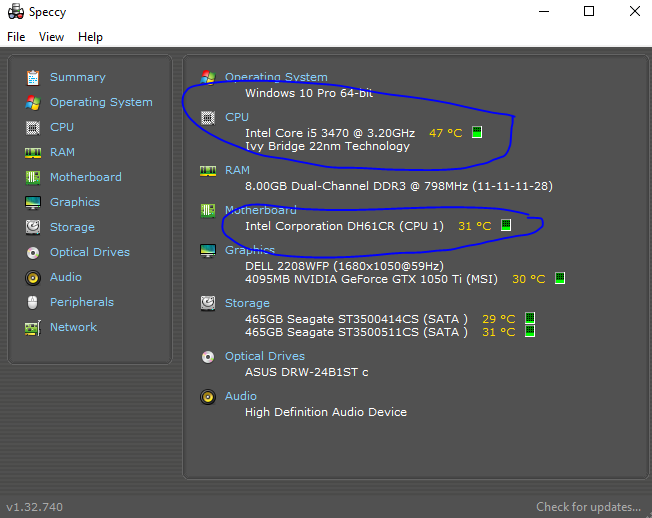Click the RAM stick icon in sidebar
The image size is (652, 518).
[x=33, y=153]
